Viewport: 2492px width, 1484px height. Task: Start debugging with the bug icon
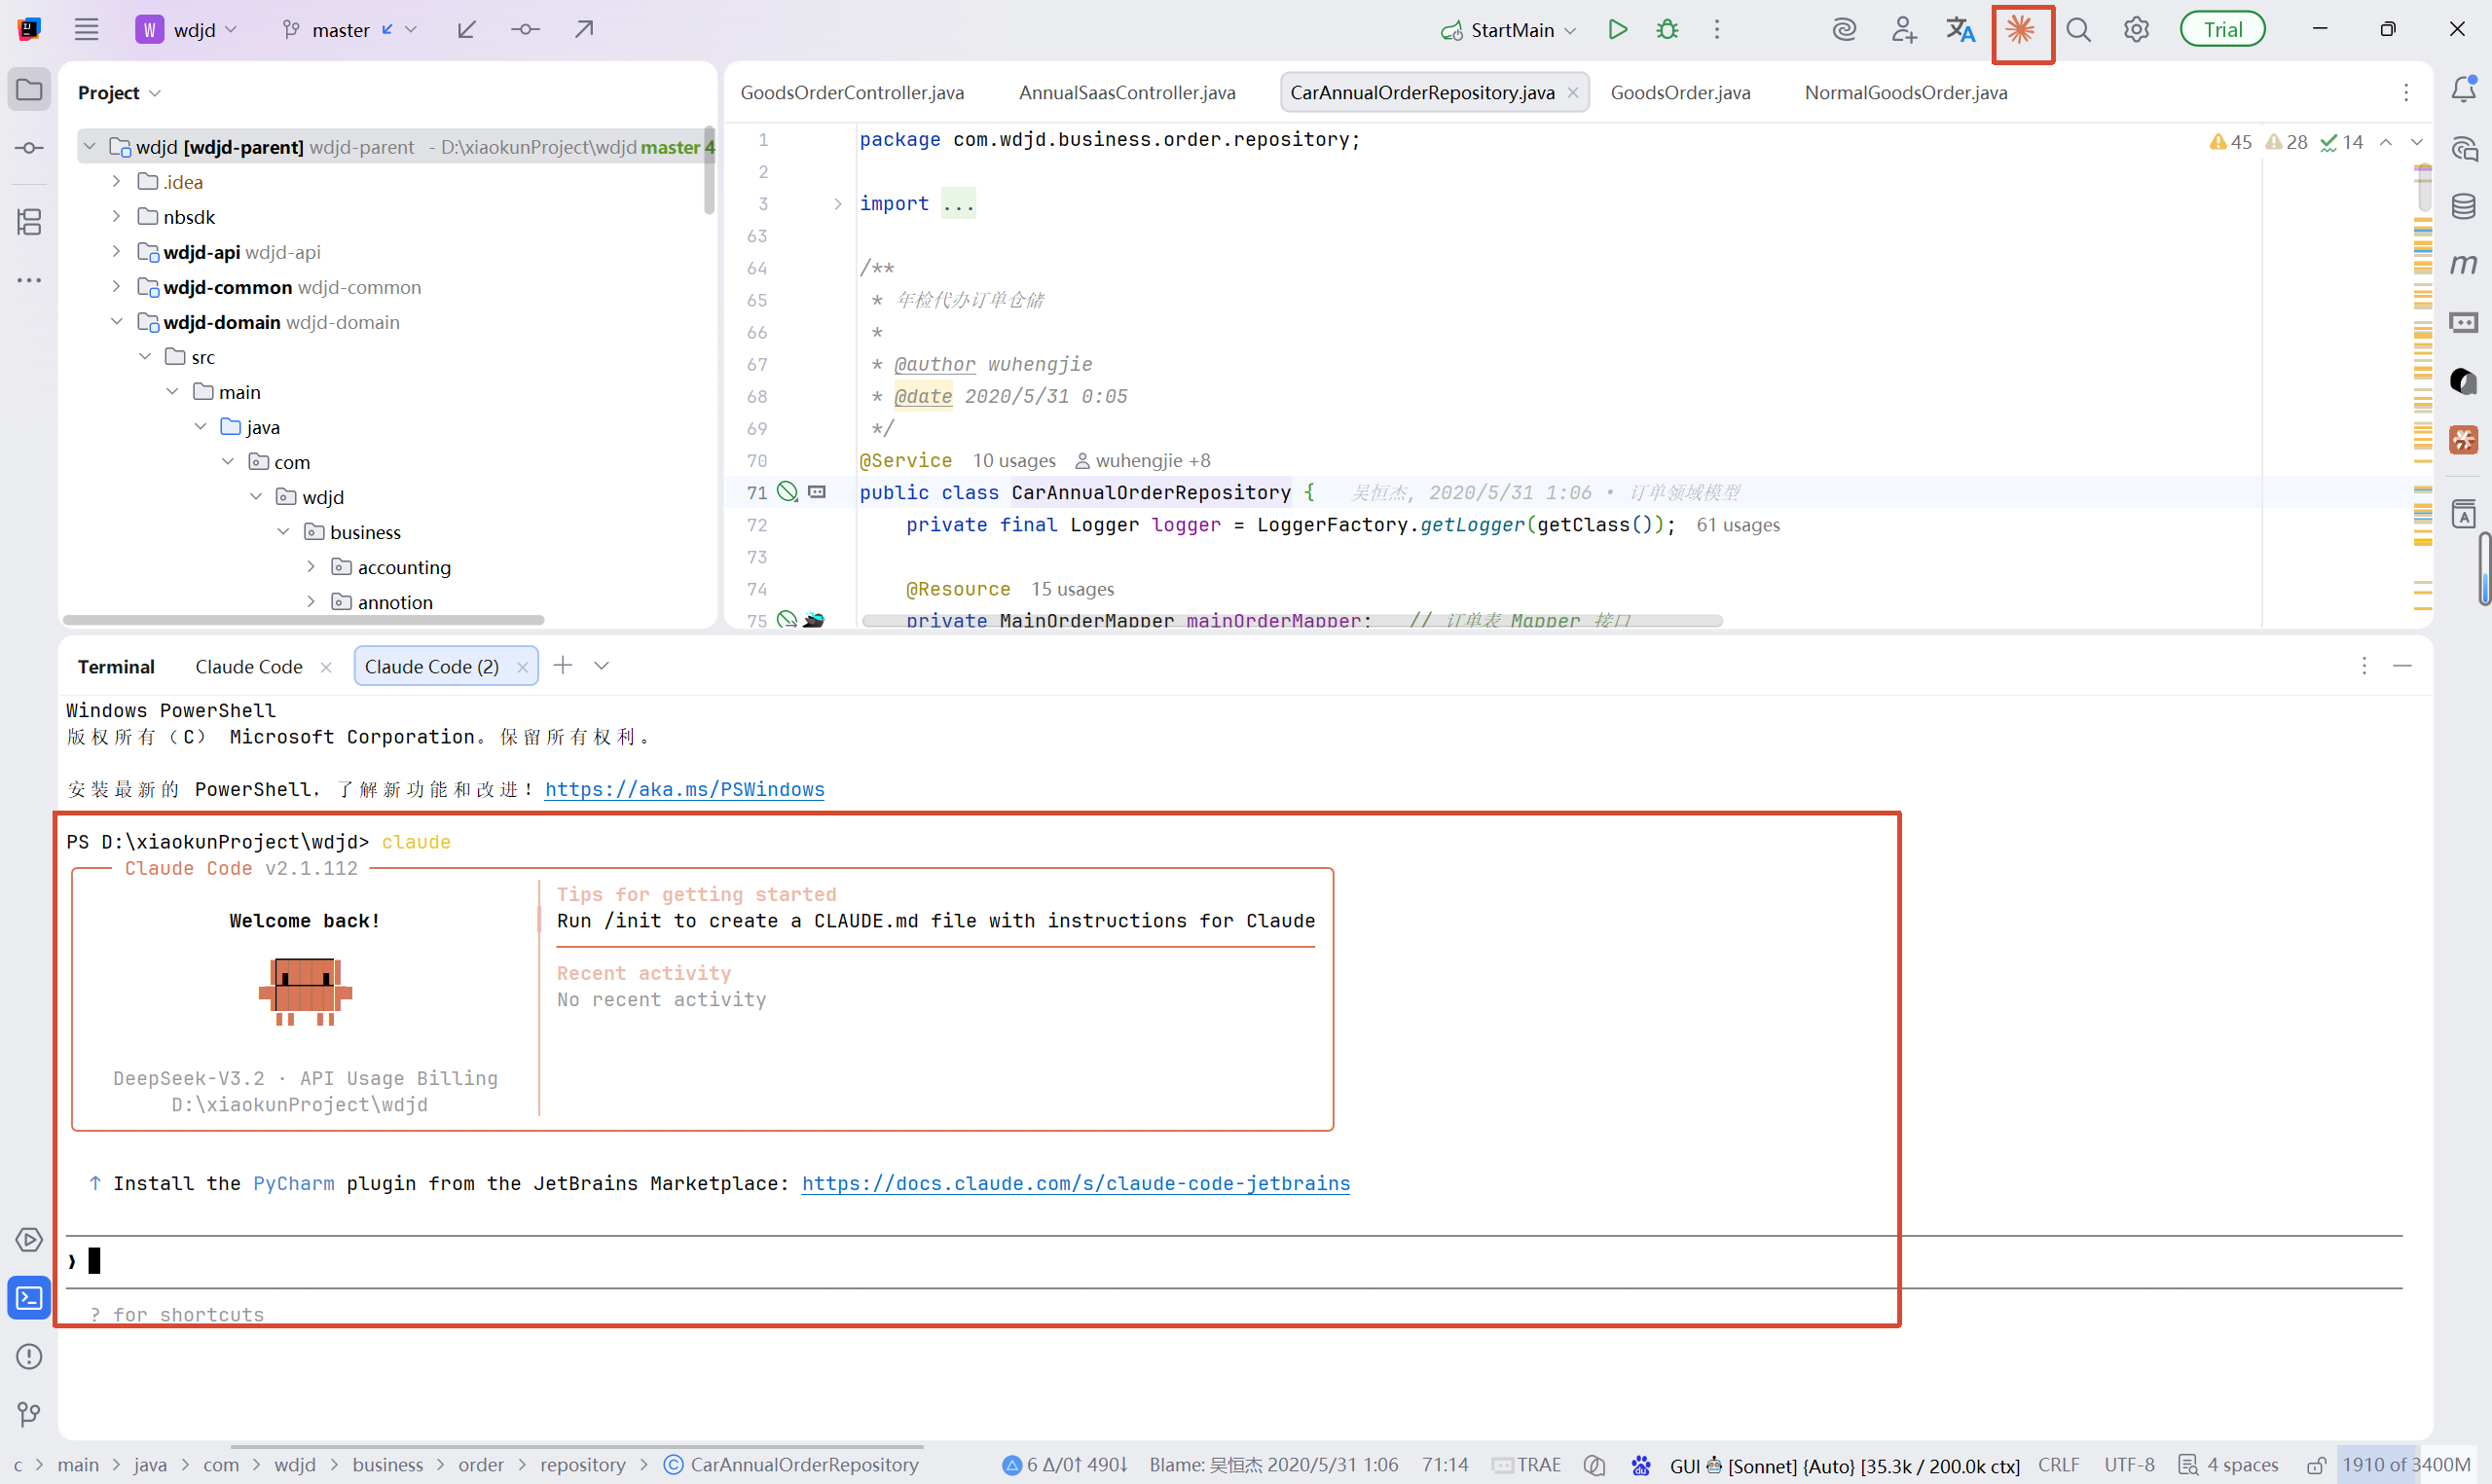[1667, 30]
